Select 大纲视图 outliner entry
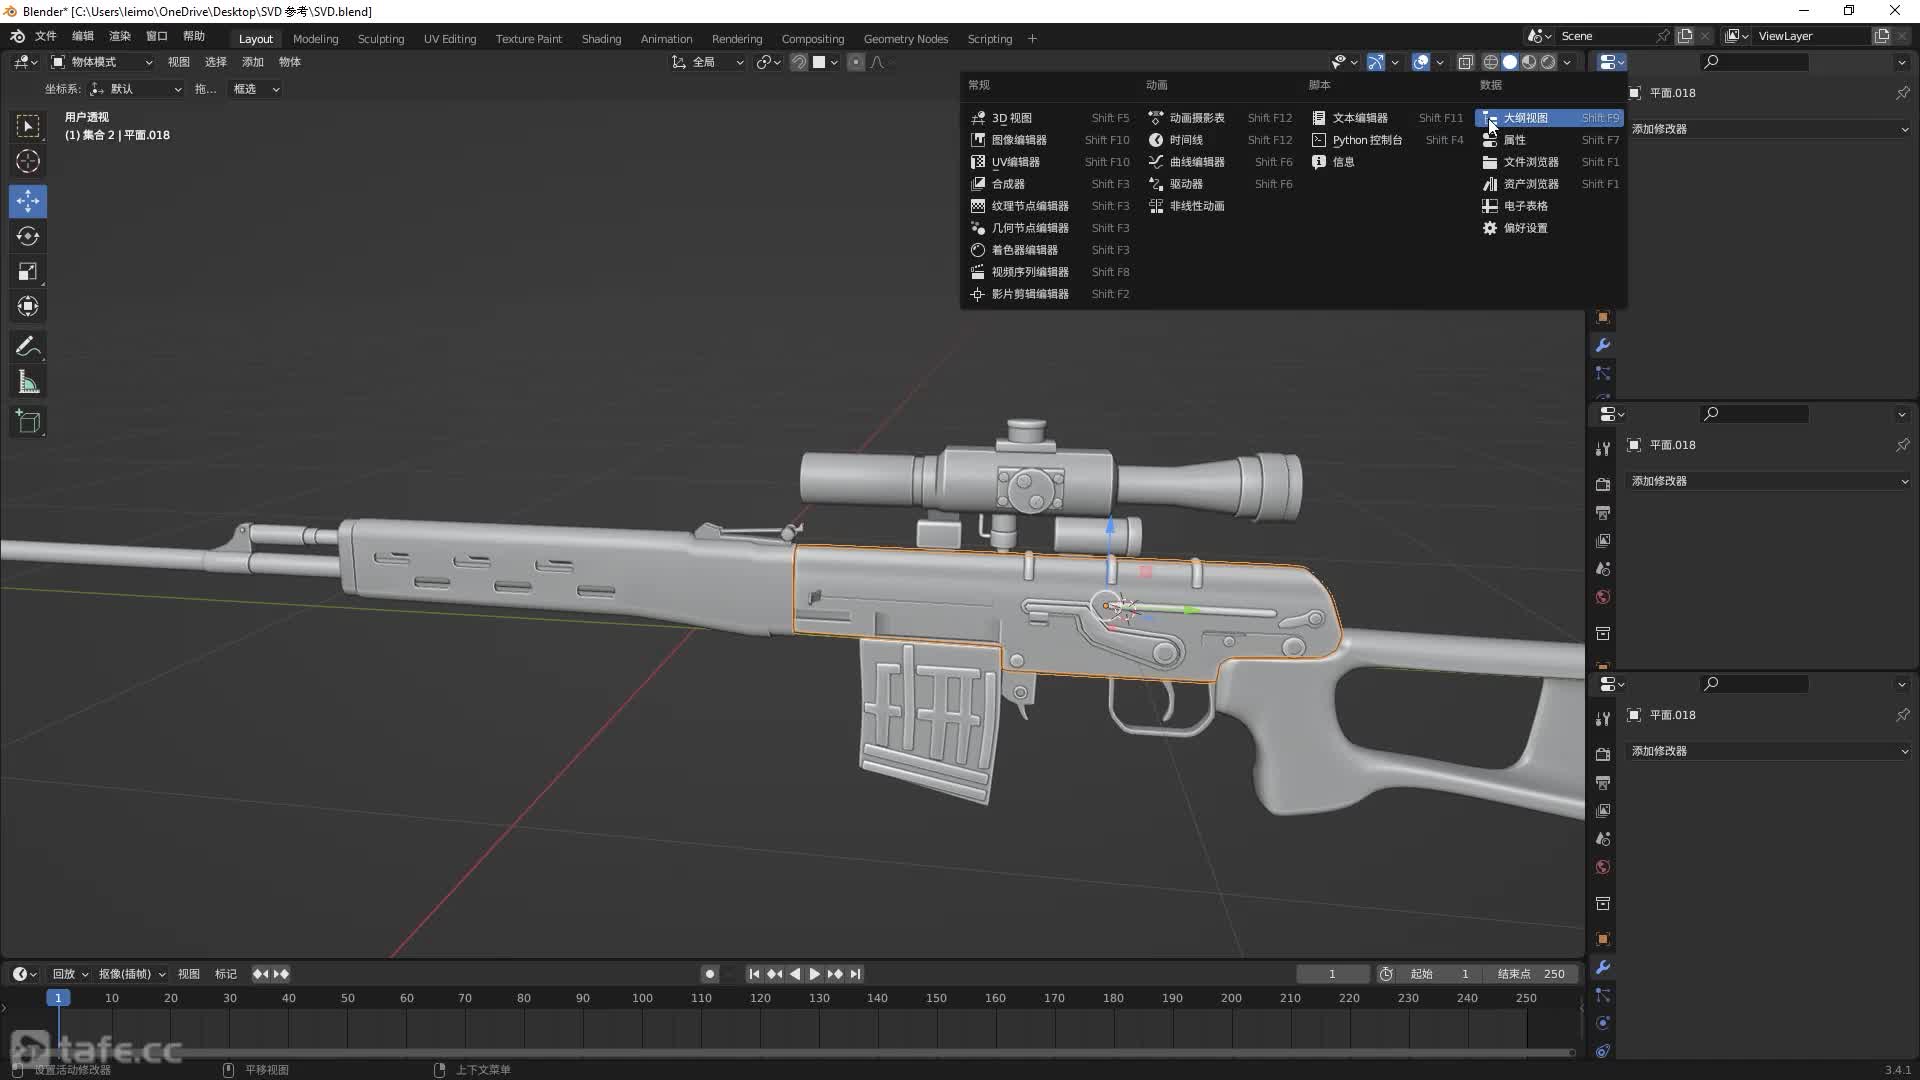This screenshot has height=1080, width=1920. pyautogui.click(x=1550, y=118)
